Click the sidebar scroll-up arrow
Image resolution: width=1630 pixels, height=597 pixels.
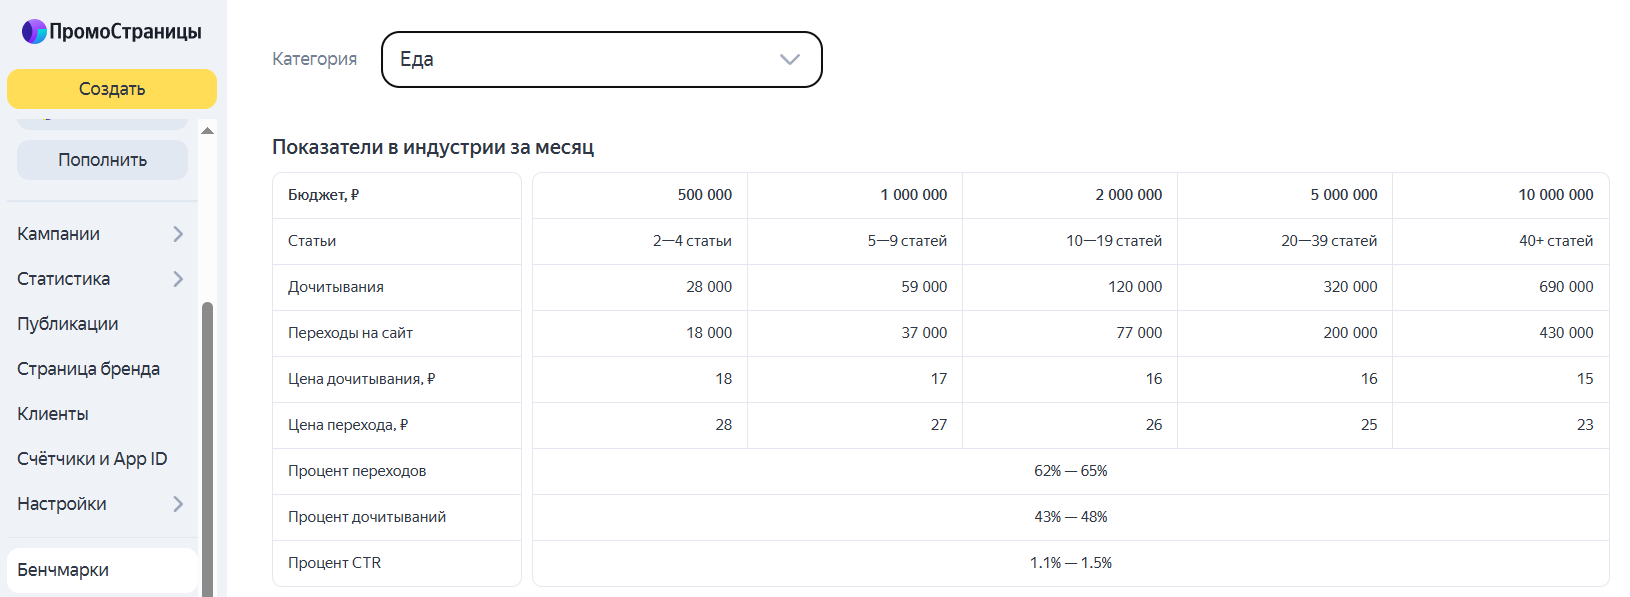click(x=207, y=131)
